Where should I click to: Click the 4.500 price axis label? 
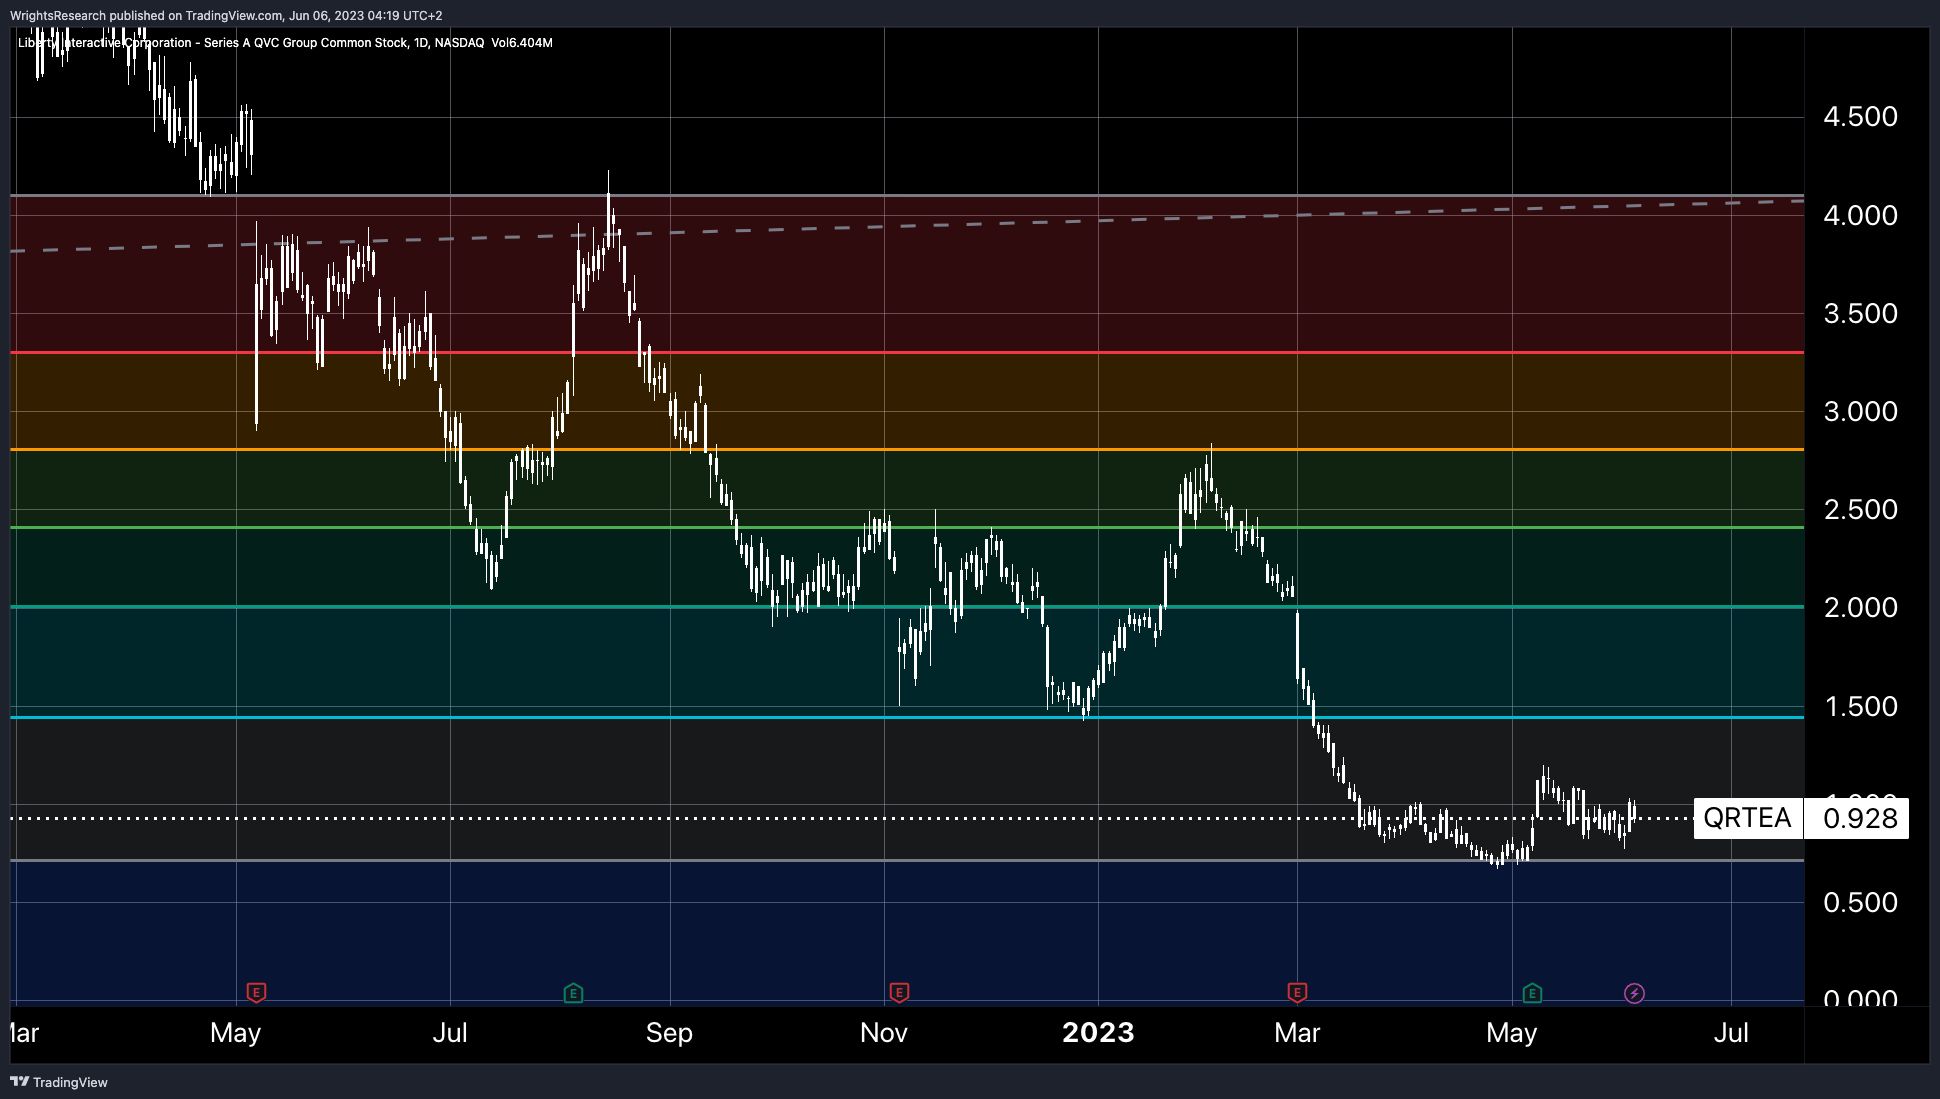point(1859,117)
